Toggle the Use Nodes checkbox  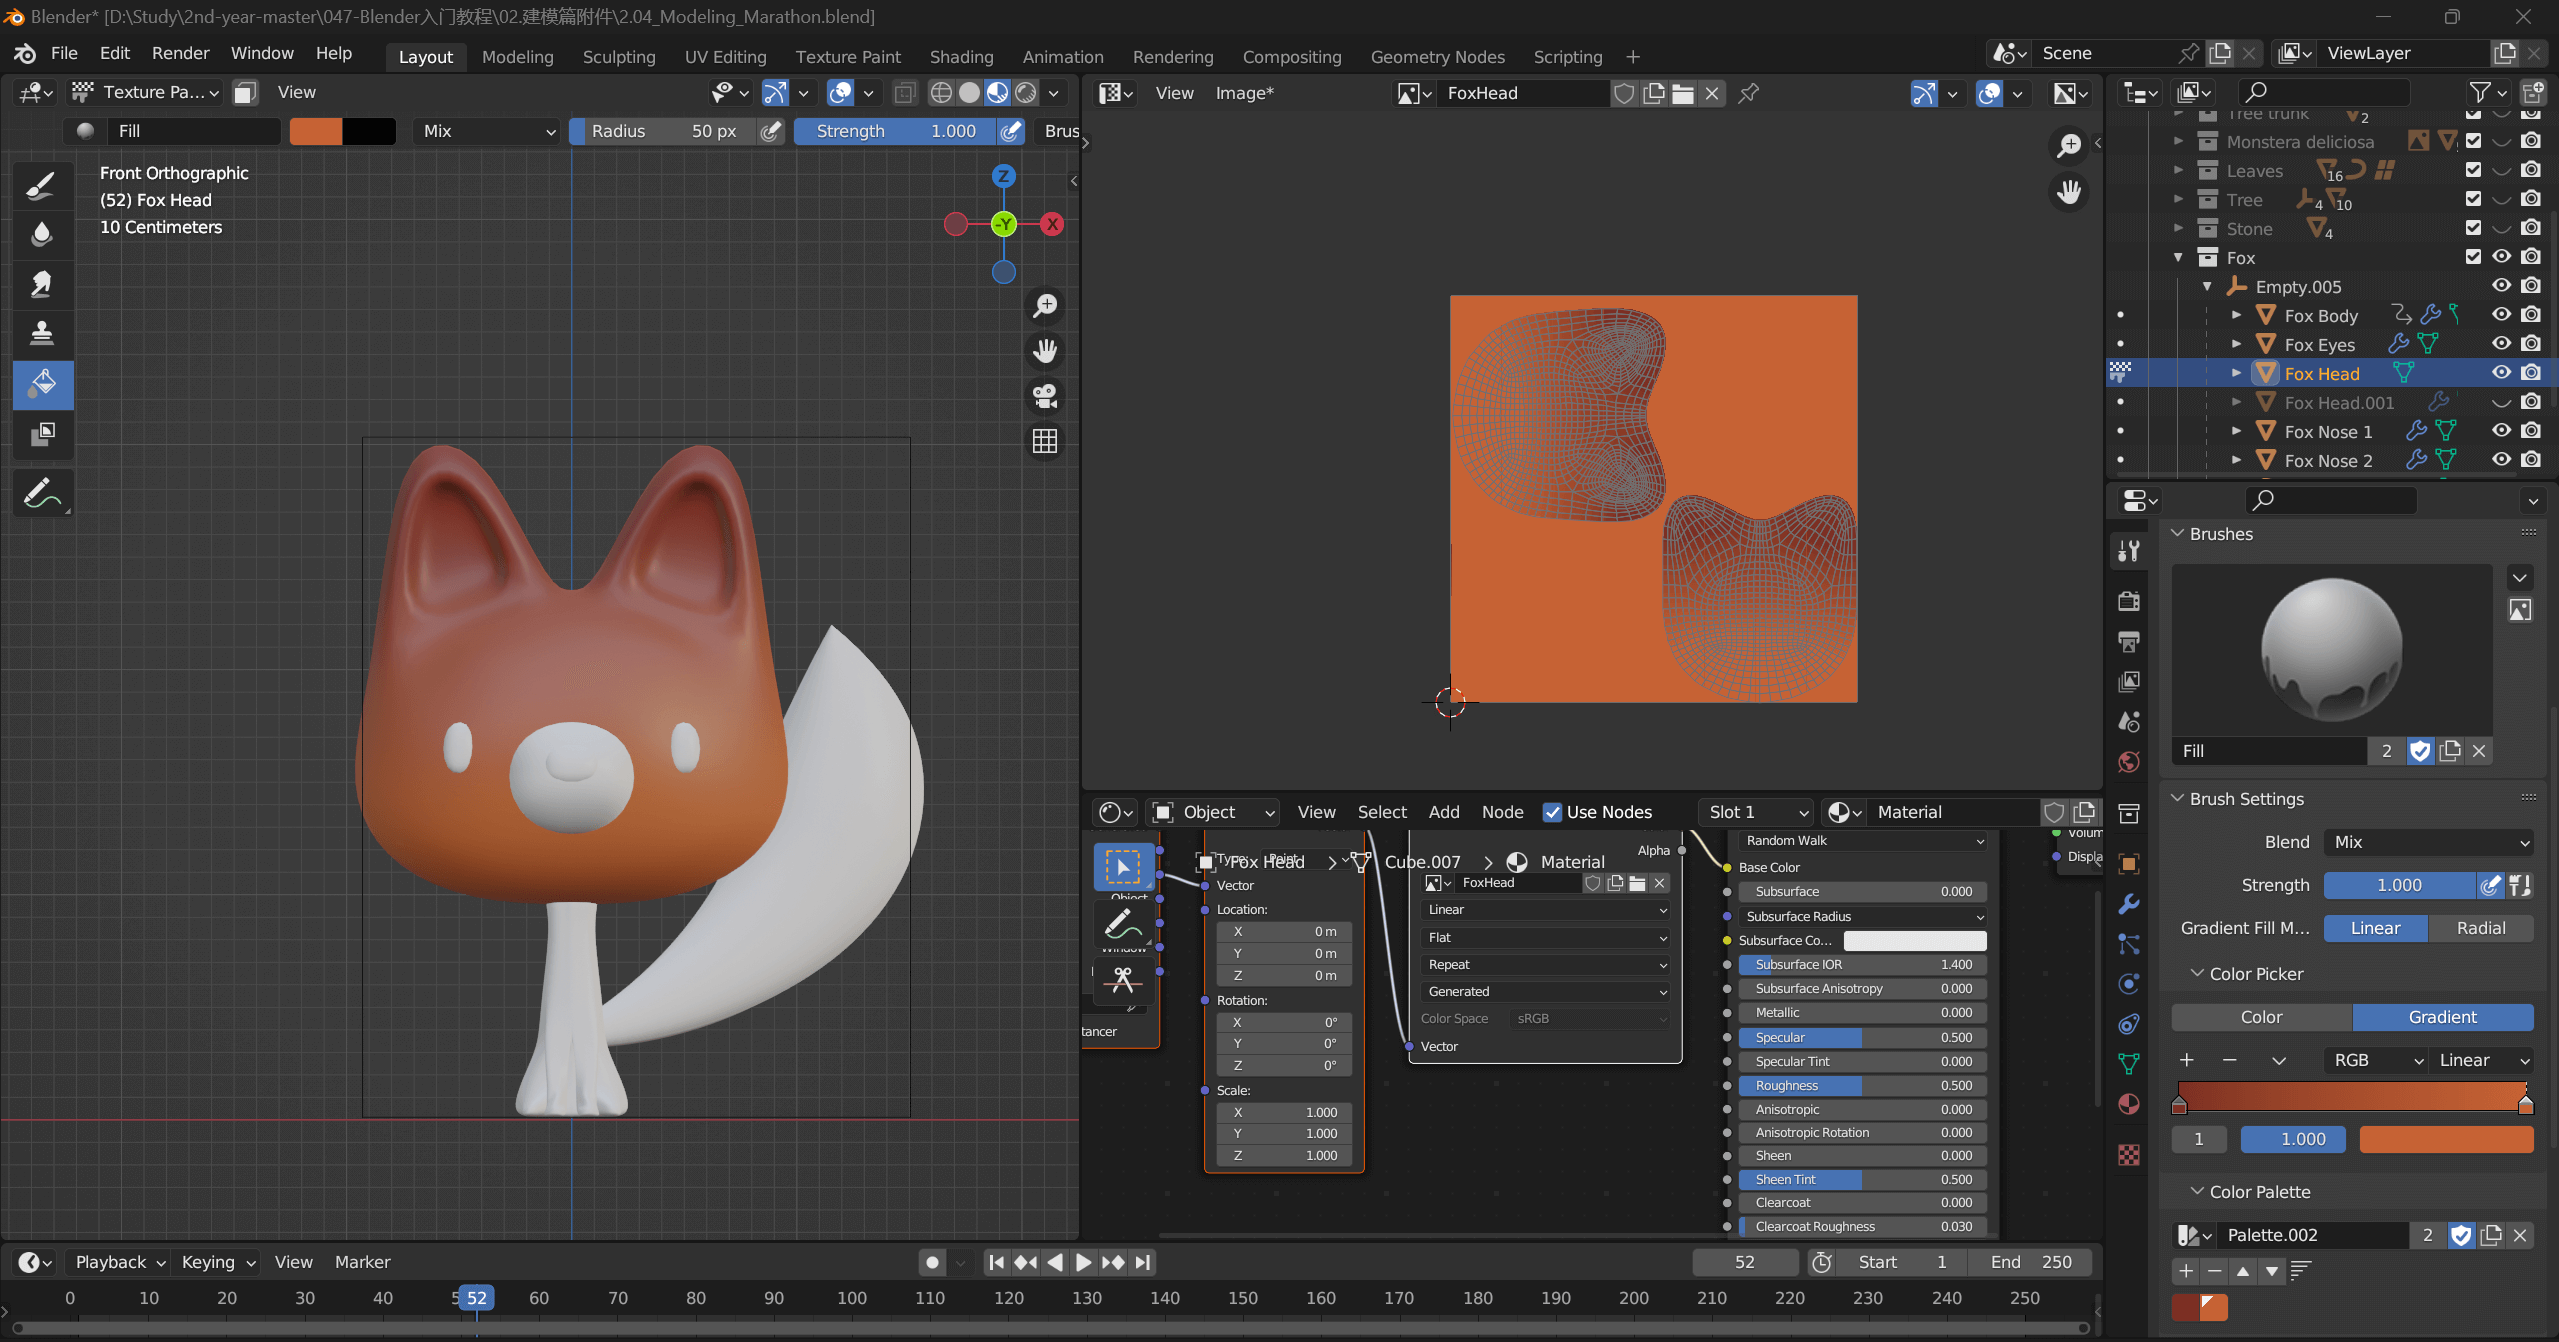tap(1552, 812)
